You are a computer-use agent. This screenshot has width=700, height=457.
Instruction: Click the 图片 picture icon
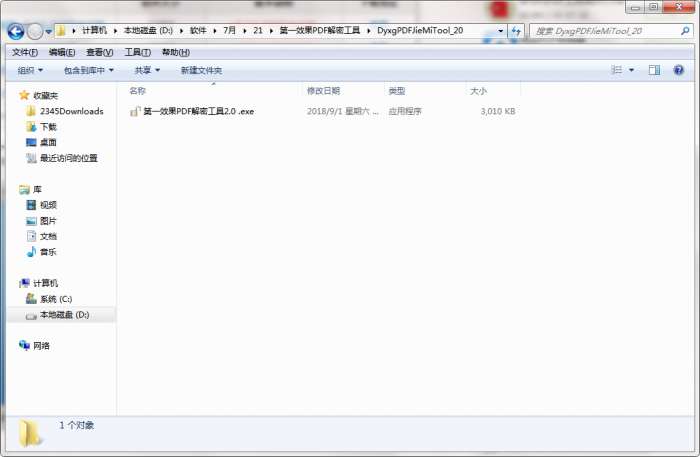pos(31,221)
